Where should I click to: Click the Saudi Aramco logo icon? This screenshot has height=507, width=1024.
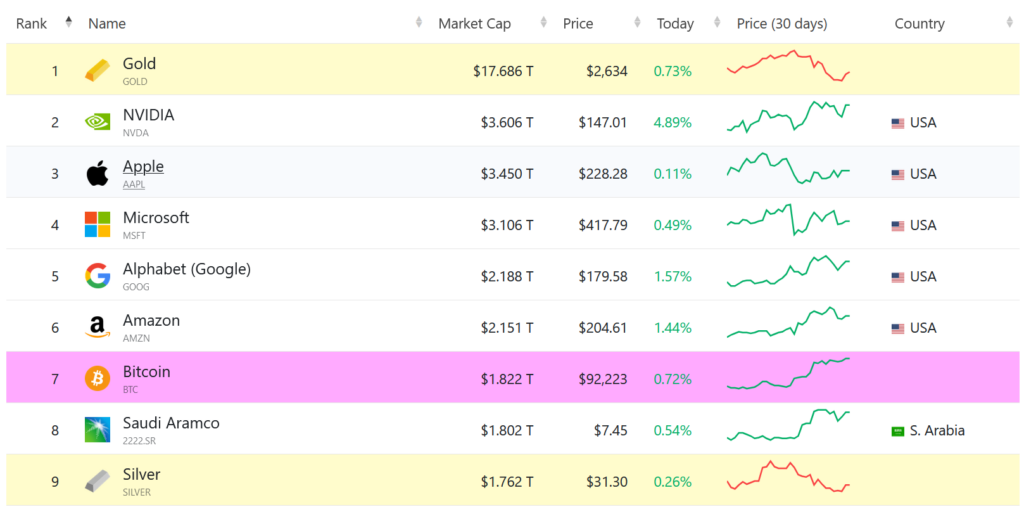coord(97,430)
